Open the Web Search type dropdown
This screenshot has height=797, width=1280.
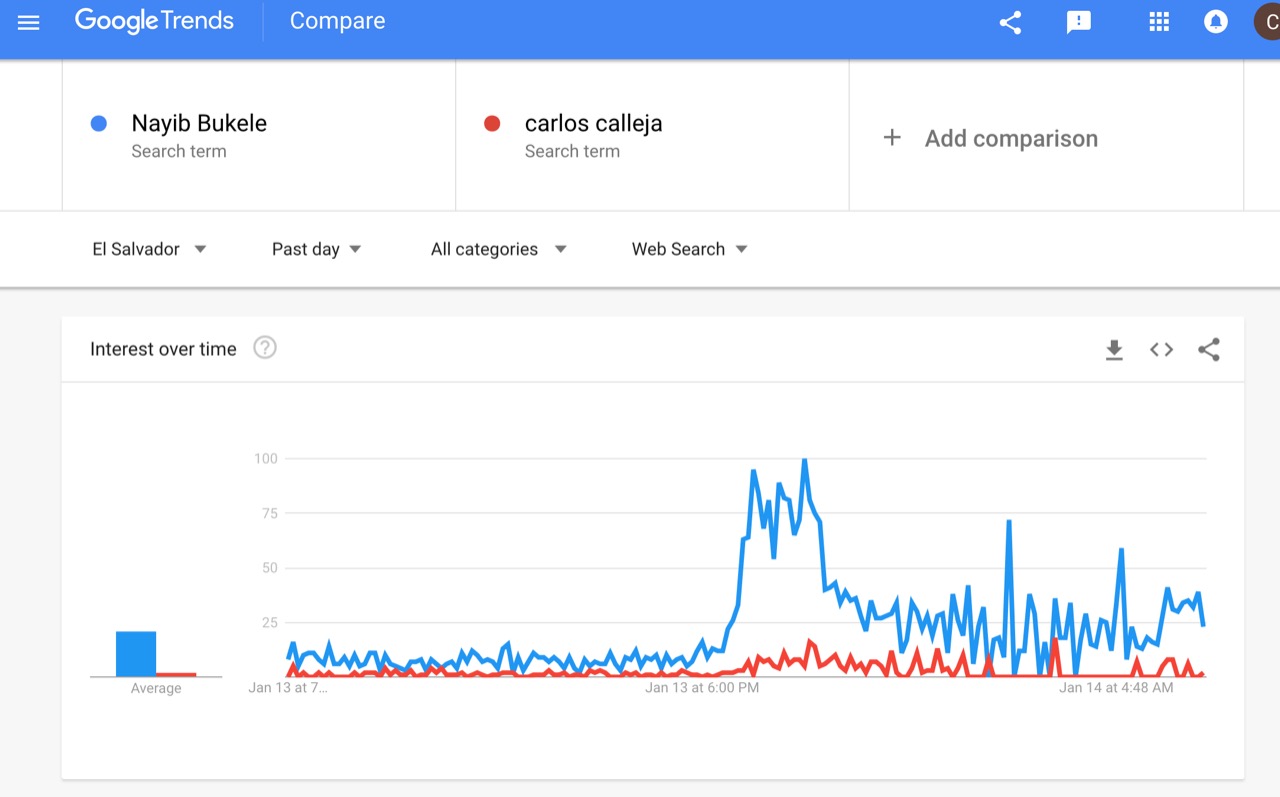coord(690,249)
